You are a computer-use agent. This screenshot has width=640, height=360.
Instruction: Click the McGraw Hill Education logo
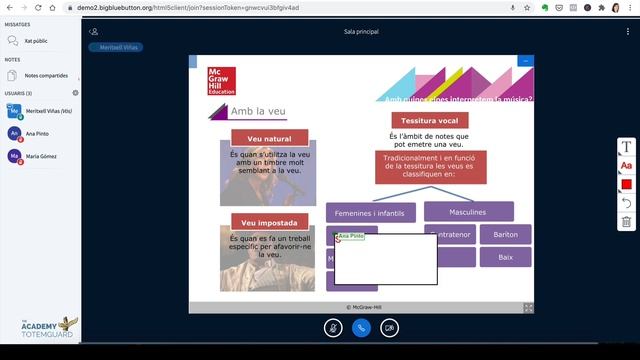[x=222, y=81]
